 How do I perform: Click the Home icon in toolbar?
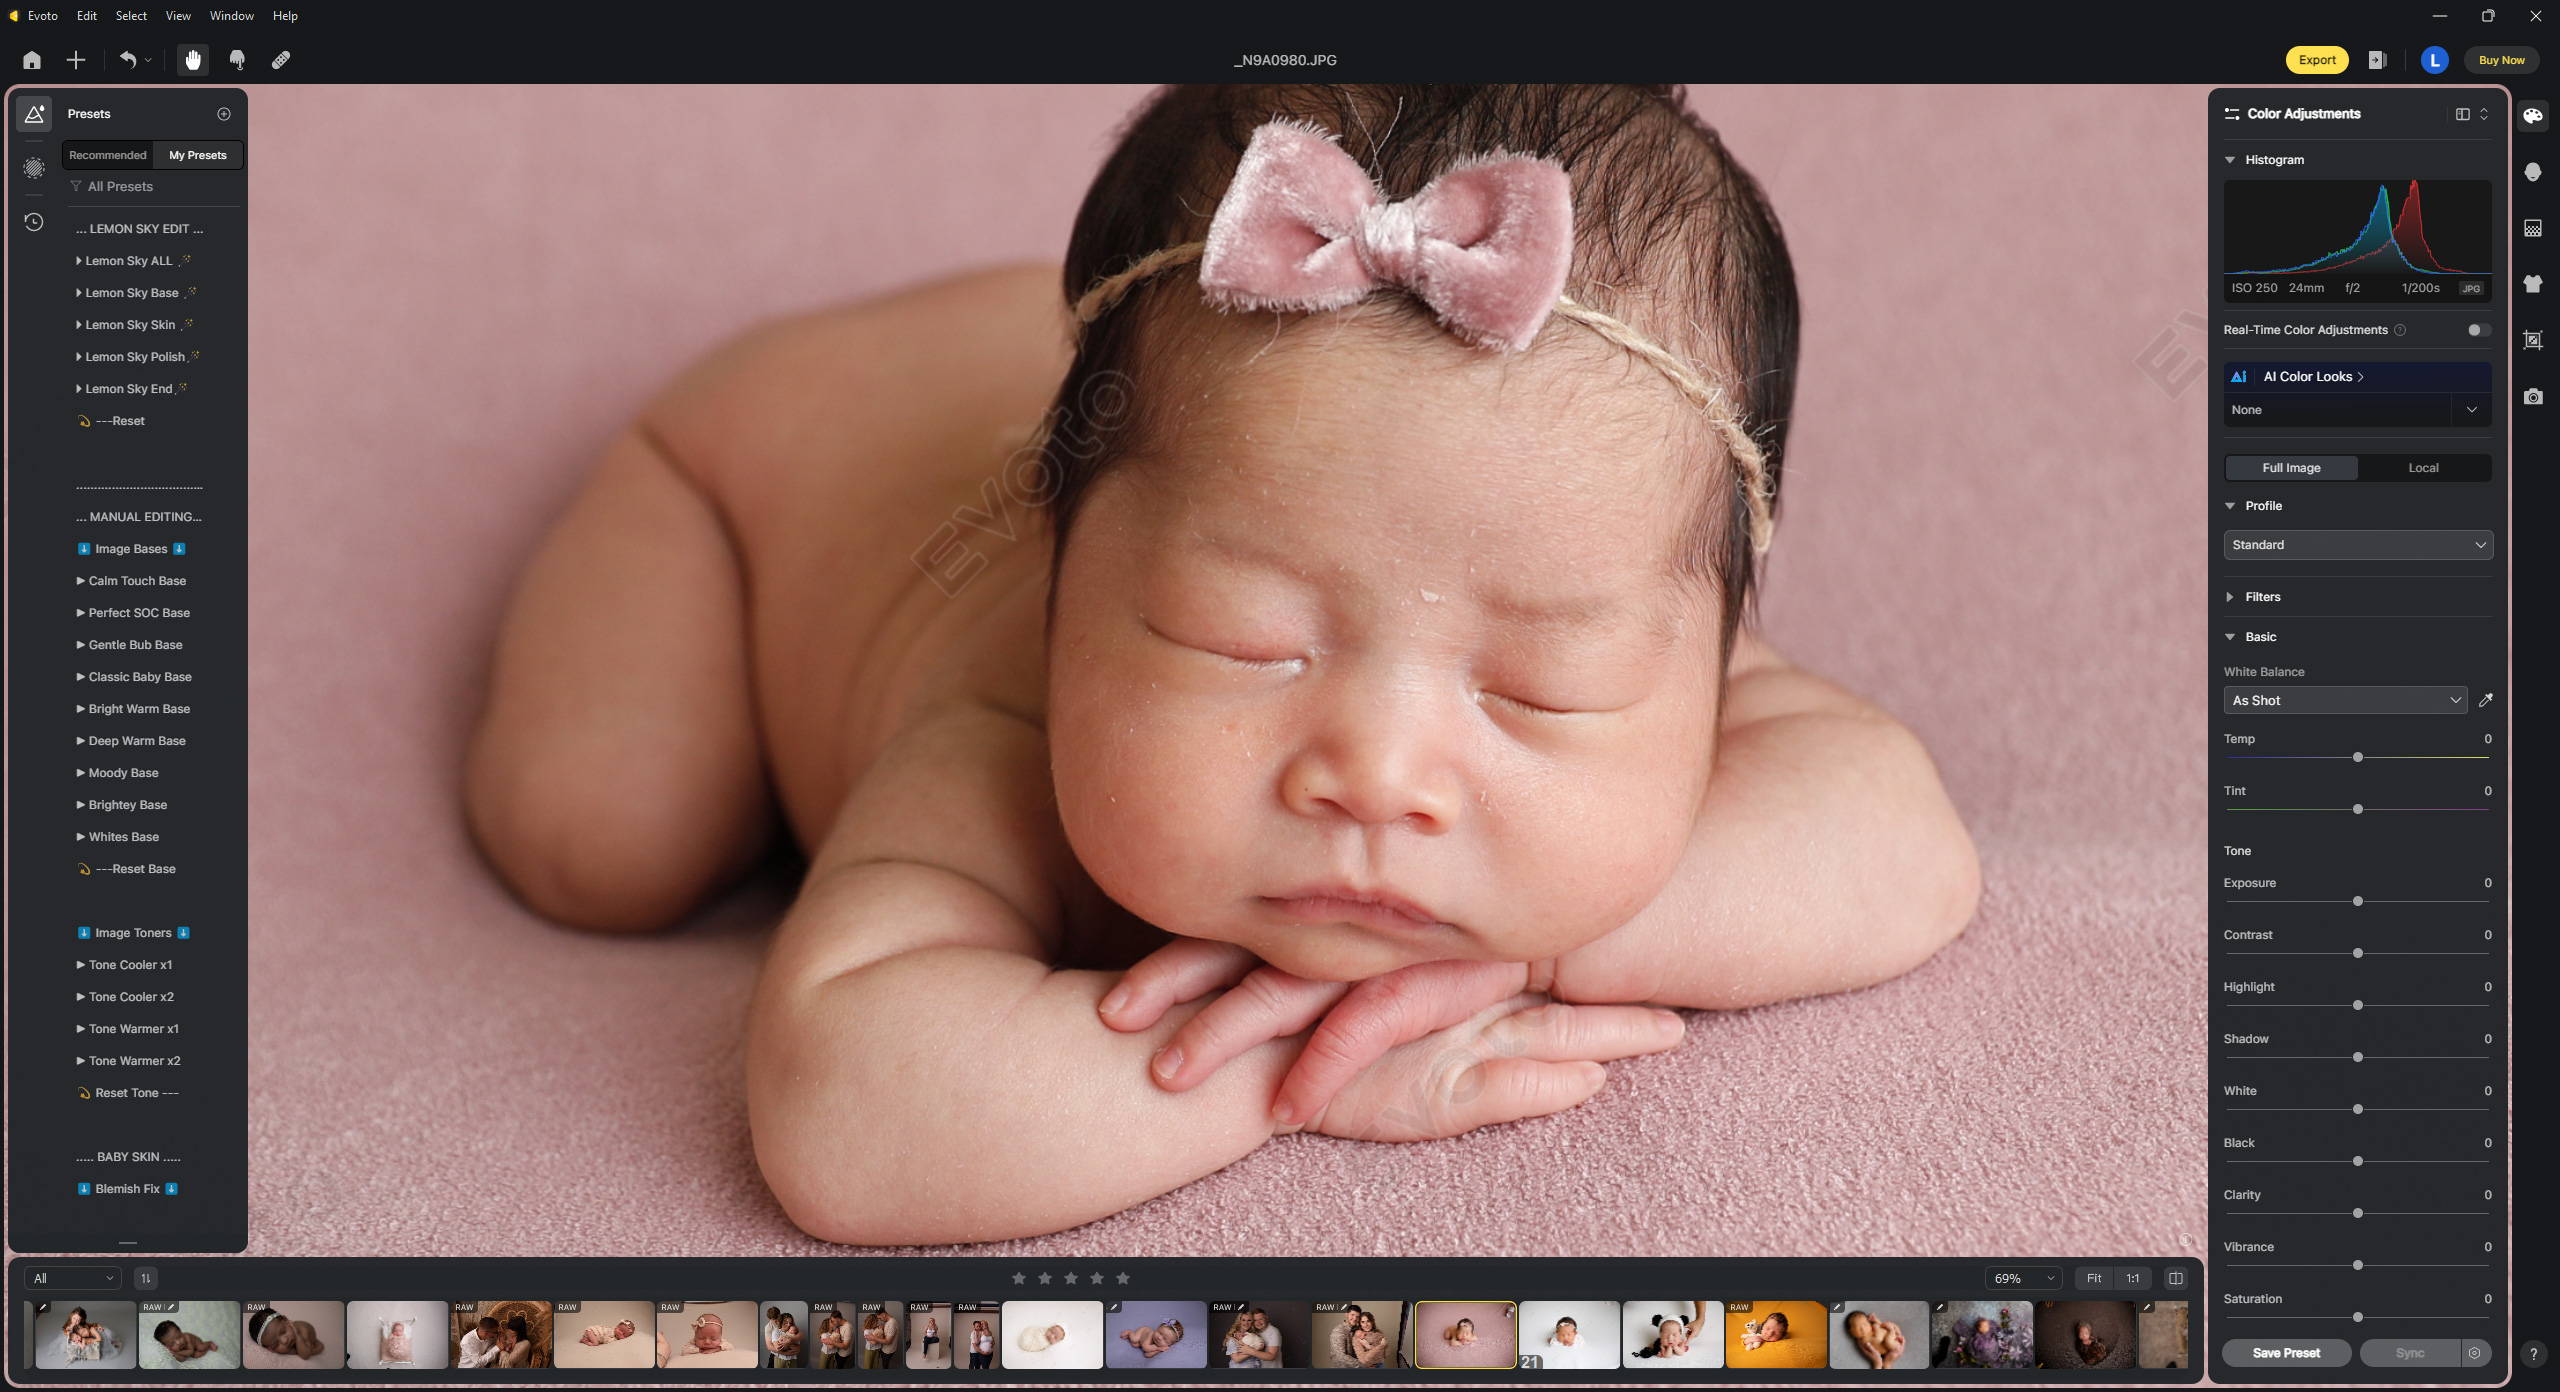[x=32, y=60]
